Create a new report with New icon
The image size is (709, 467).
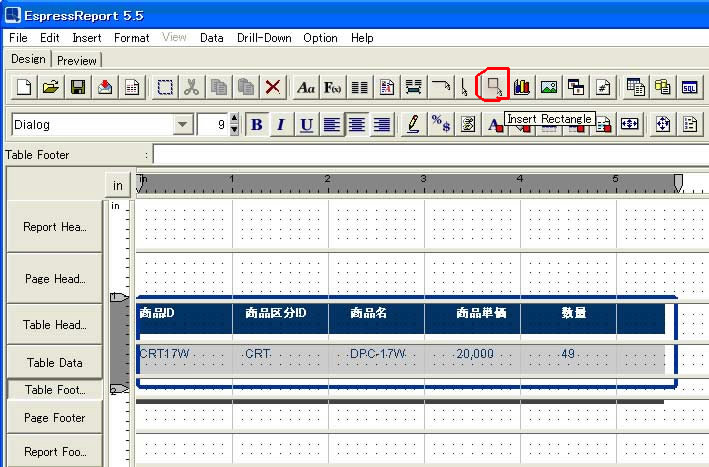[24, 87]
